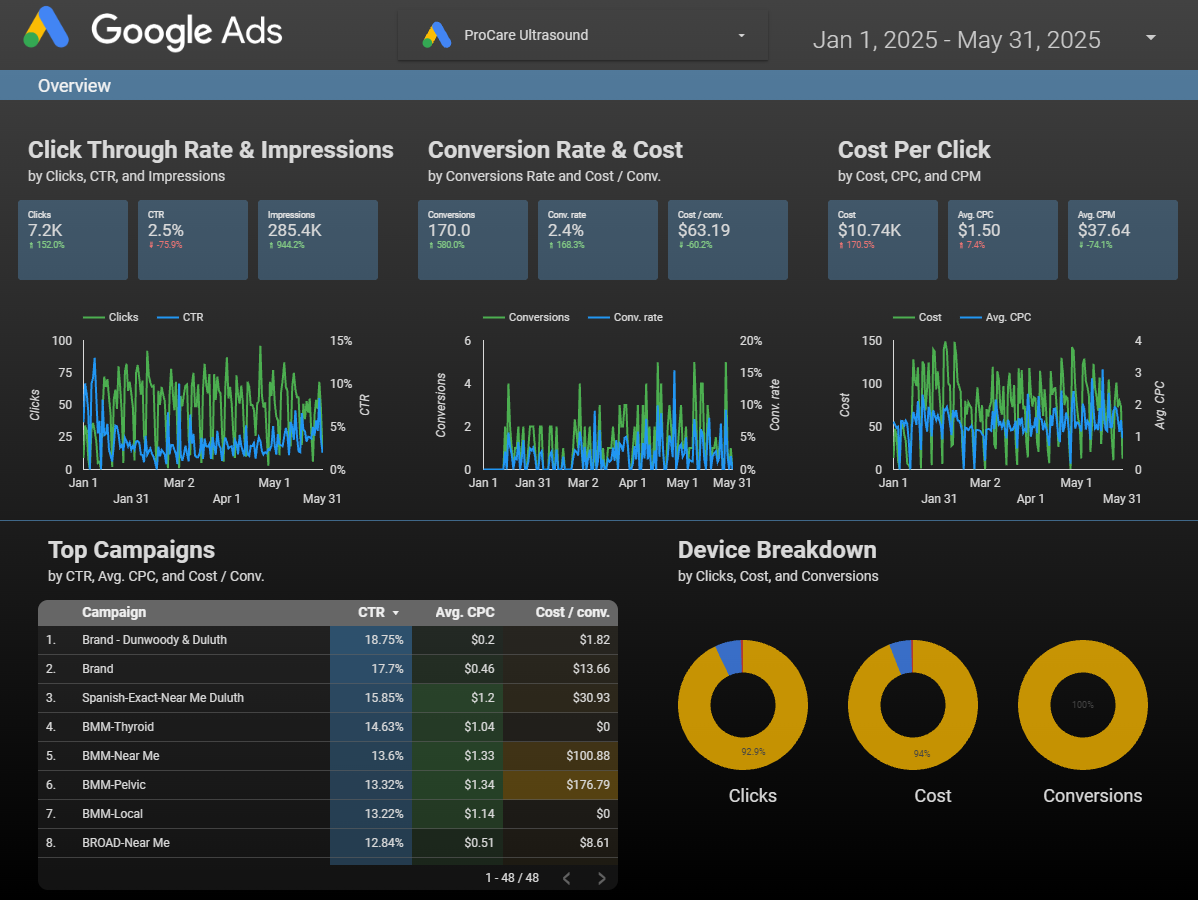
Task: Go to next page of campaigns table
Action: 601,878
